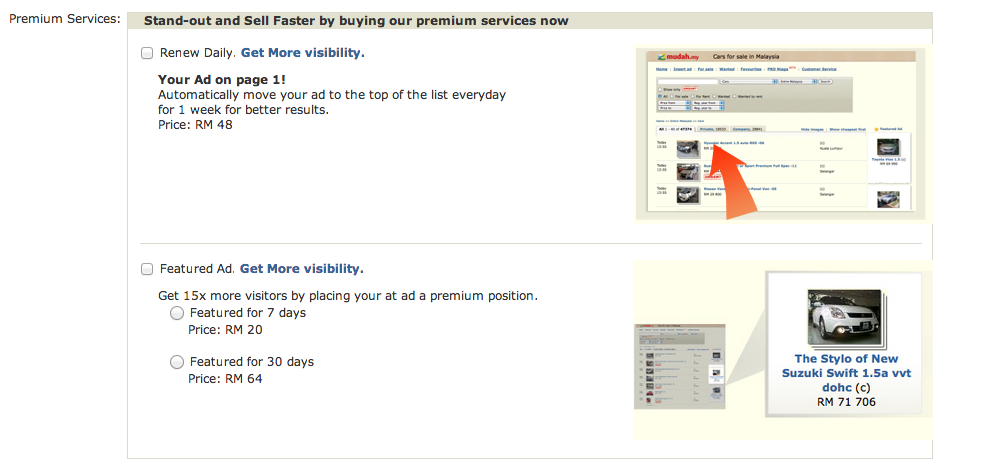Click the Toyota Vios featured car image
This screenshot has width=983, height=476.
(888, 147)
